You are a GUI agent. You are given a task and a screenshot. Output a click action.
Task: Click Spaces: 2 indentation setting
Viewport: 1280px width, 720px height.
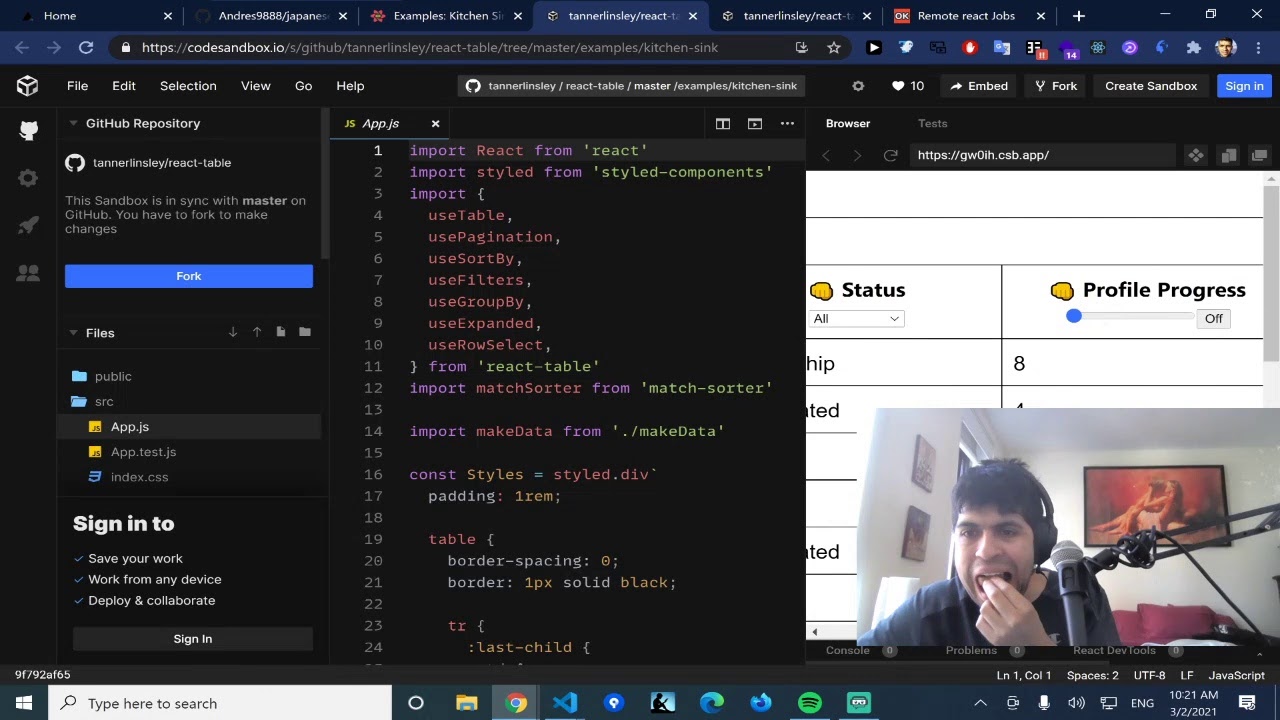[x=1092, y=675]
